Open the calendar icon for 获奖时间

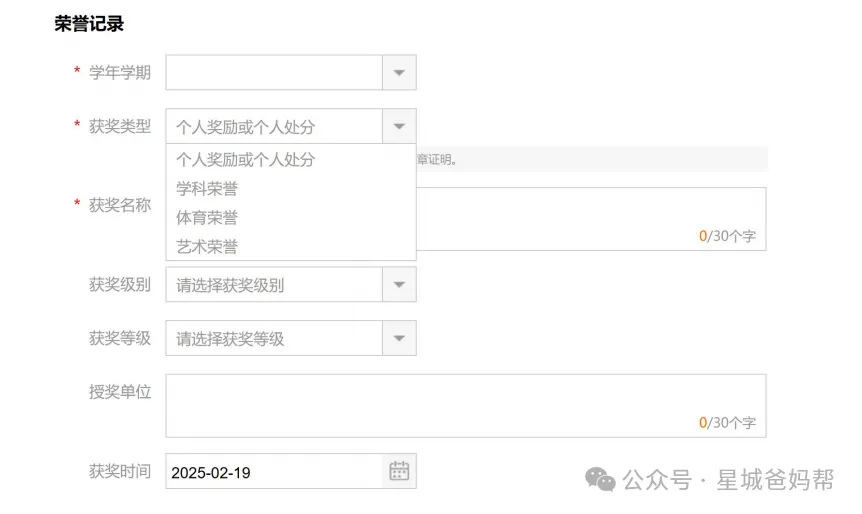pos(399,471)
